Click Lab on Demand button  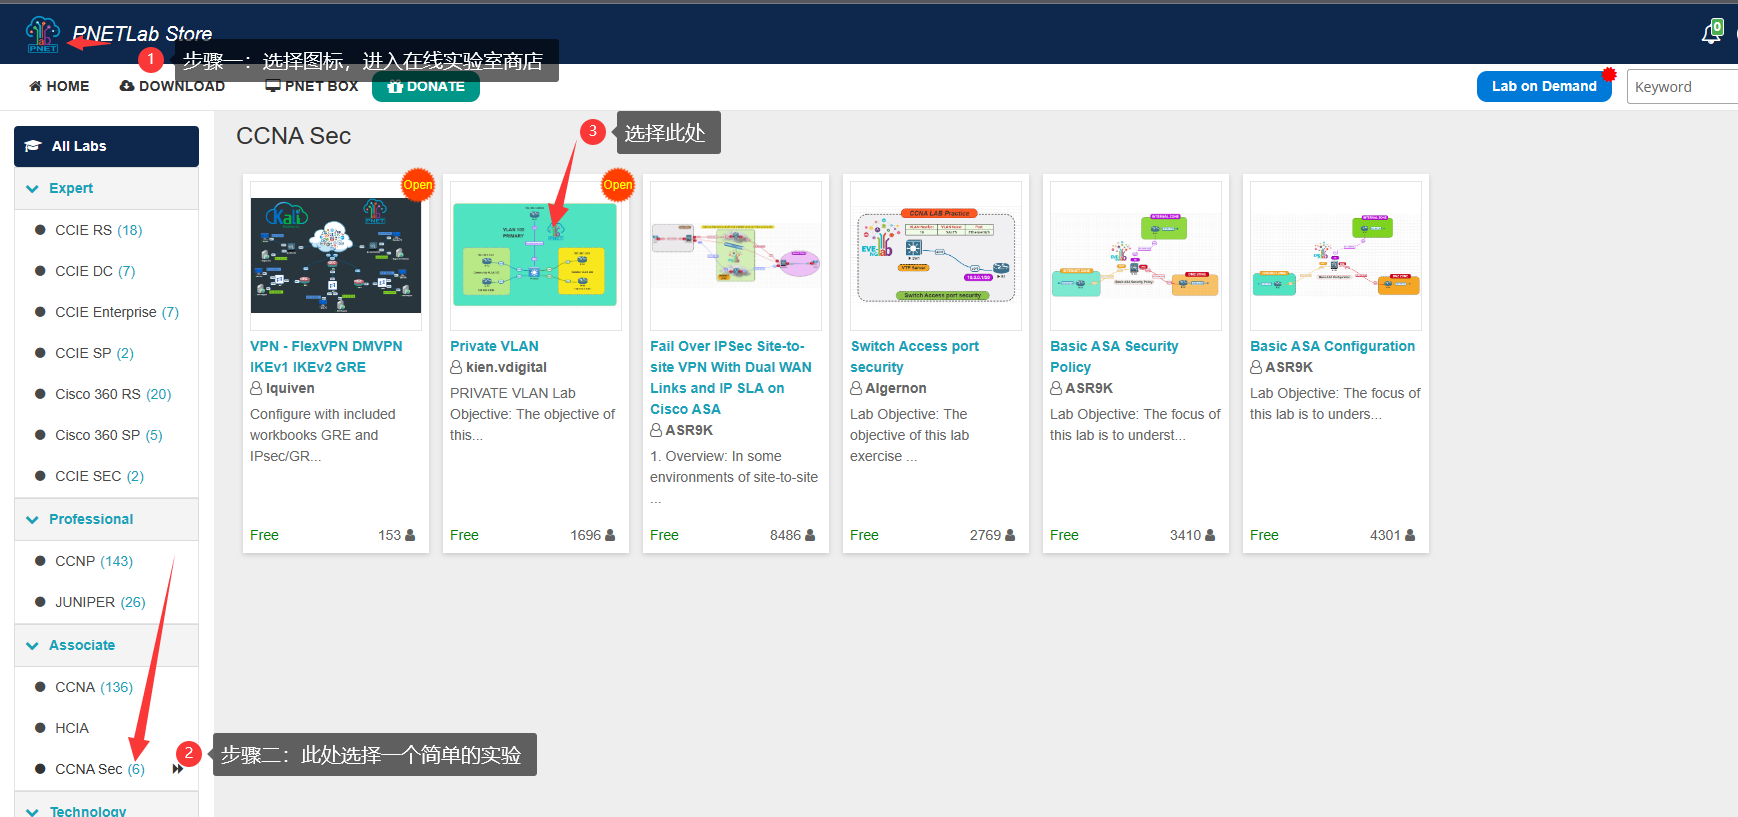click(x=1544, y=86)
